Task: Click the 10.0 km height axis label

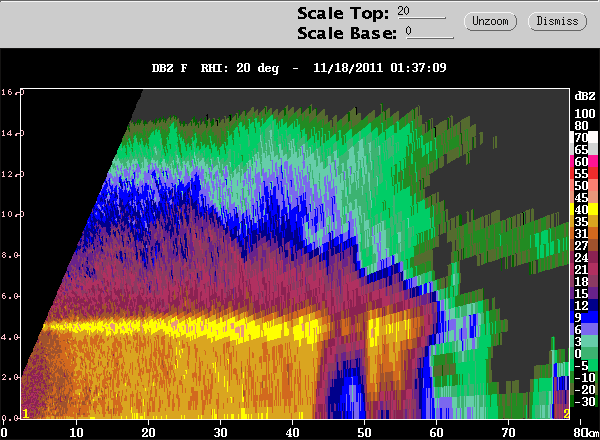Action: coord(12,214)
